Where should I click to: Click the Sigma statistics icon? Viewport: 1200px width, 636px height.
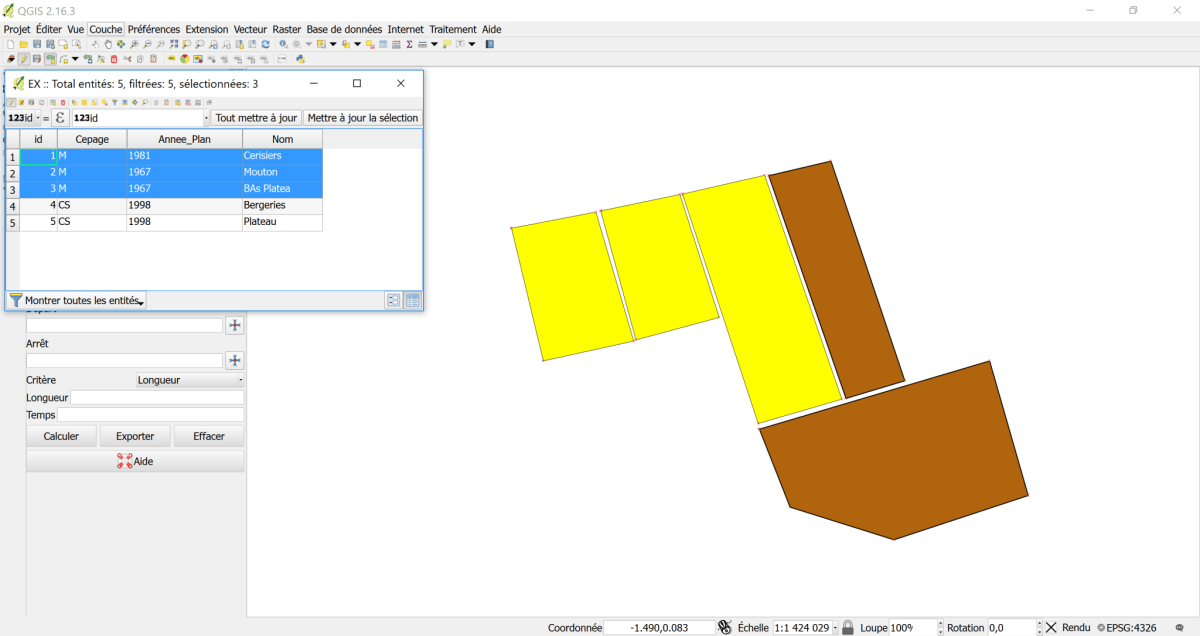pyautogui.click(x=409, y=44)
